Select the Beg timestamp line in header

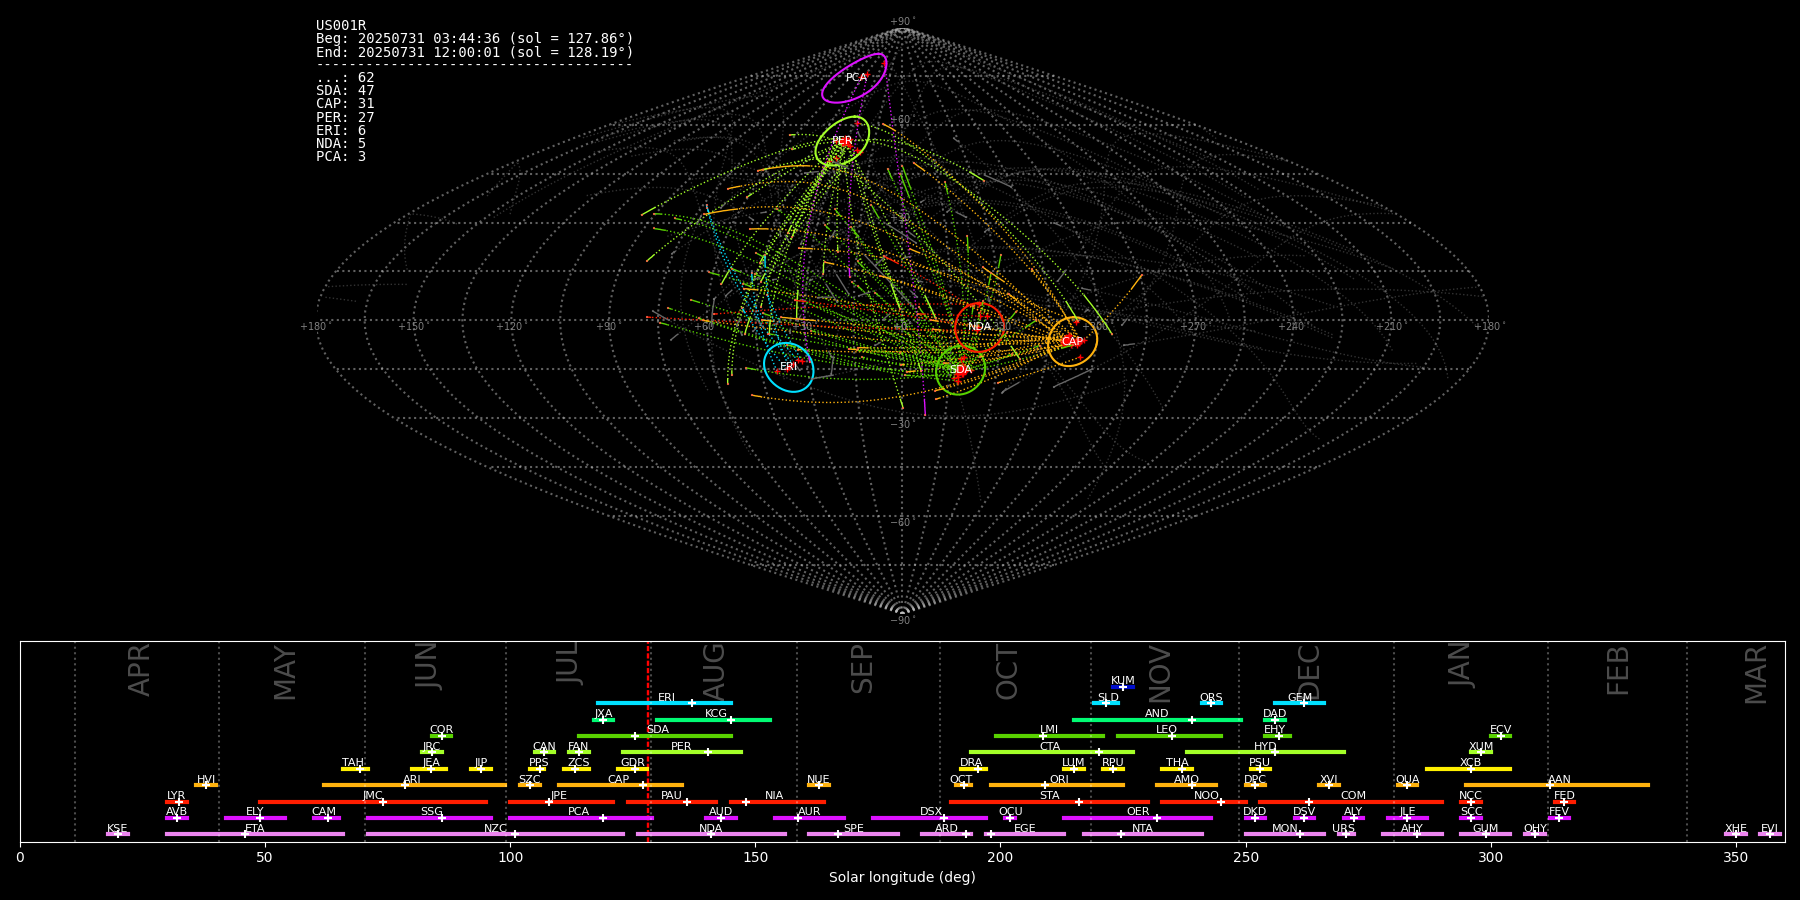[x=475, y=39]
